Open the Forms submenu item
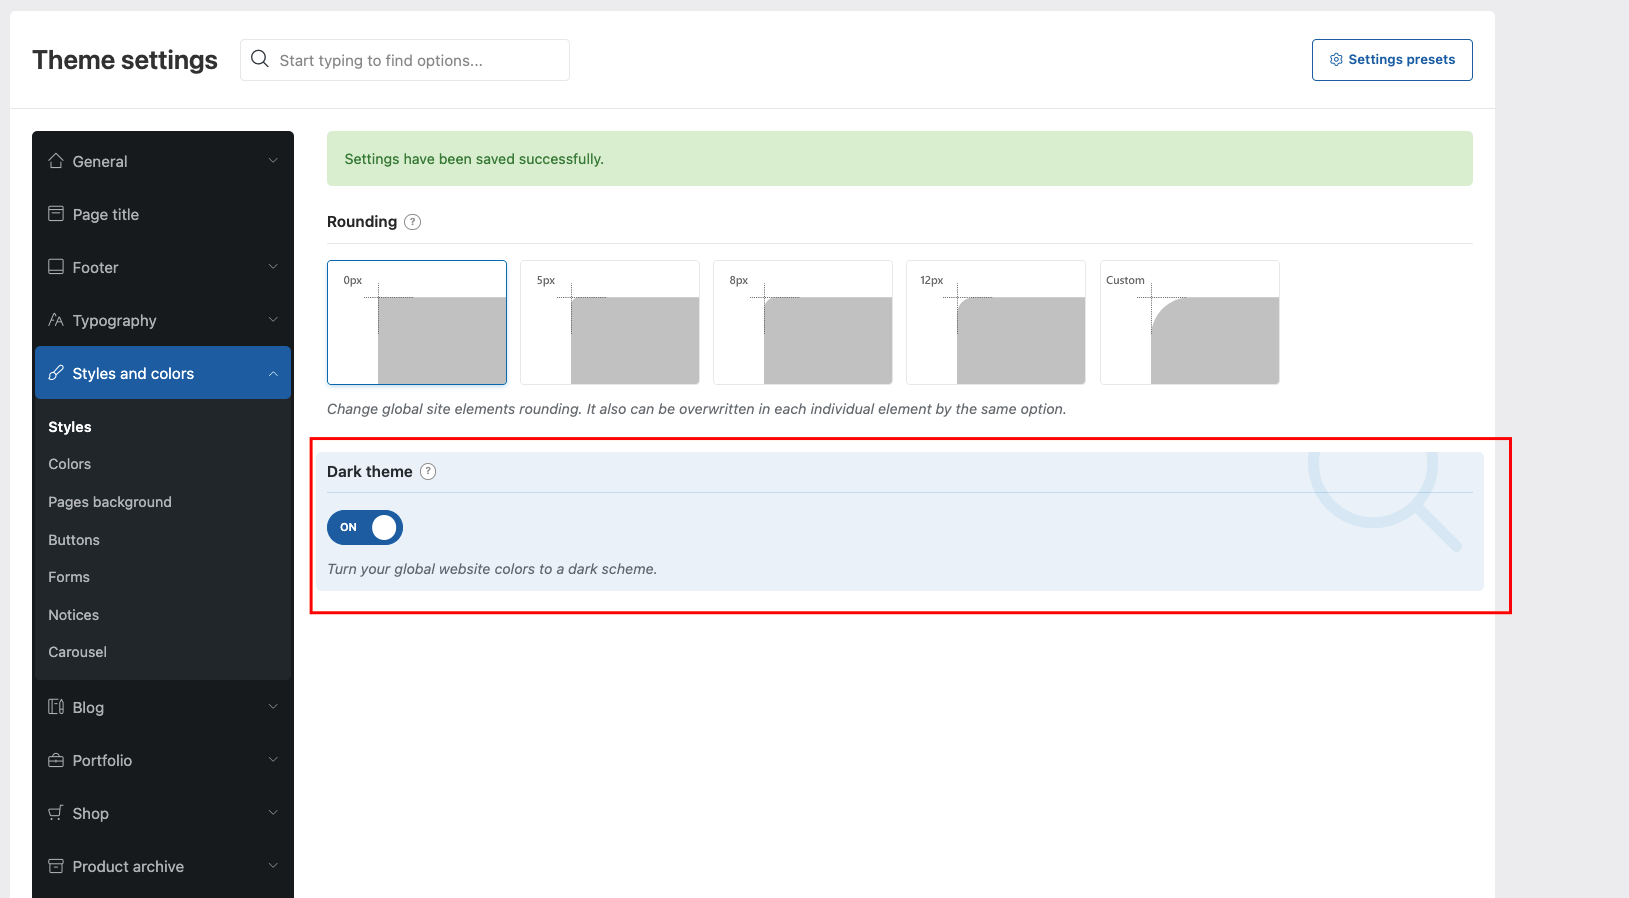Viewport: 1629px width, 898px height. click(x=69, y=577)
